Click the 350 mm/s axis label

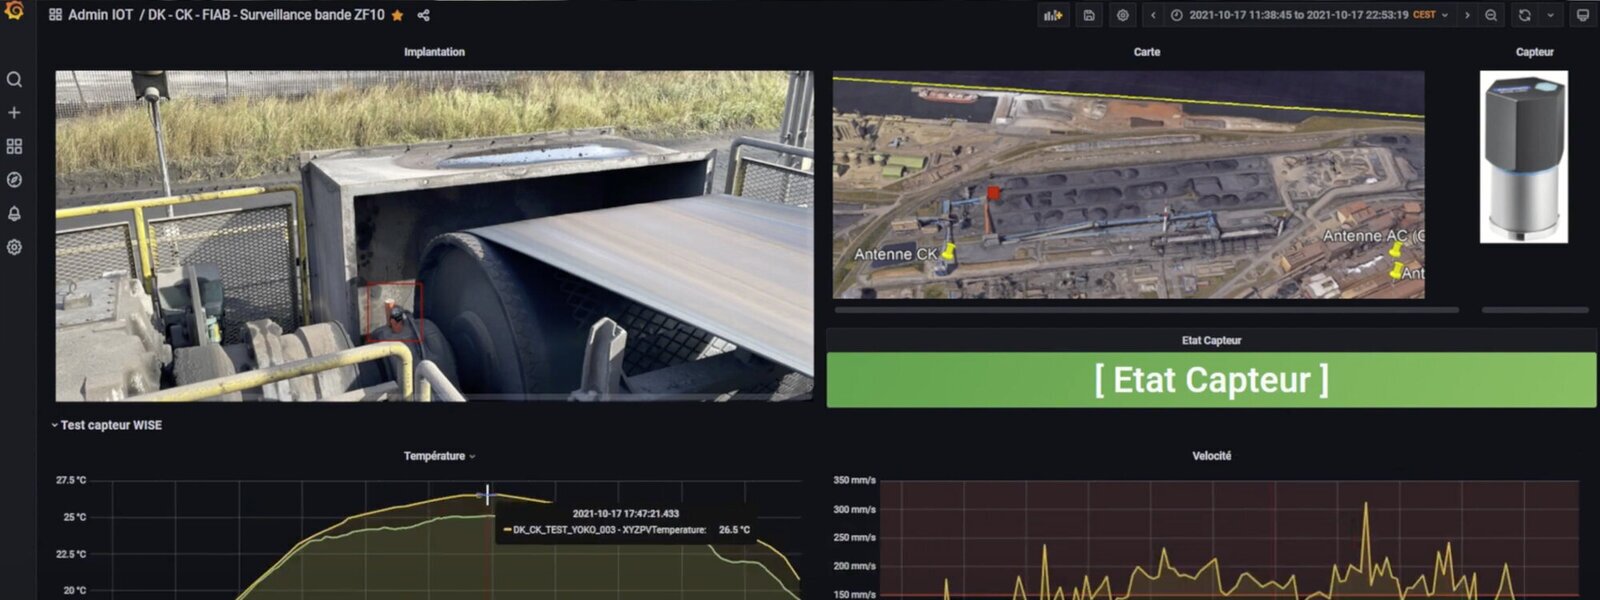pos(854,480)
